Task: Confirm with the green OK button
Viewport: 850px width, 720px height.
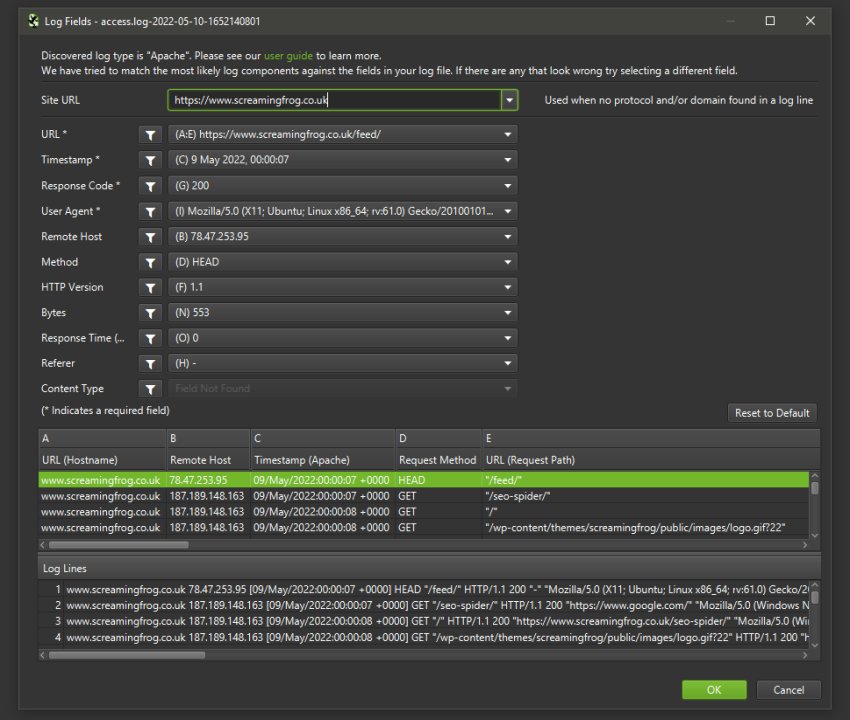Action: [714, 690]
